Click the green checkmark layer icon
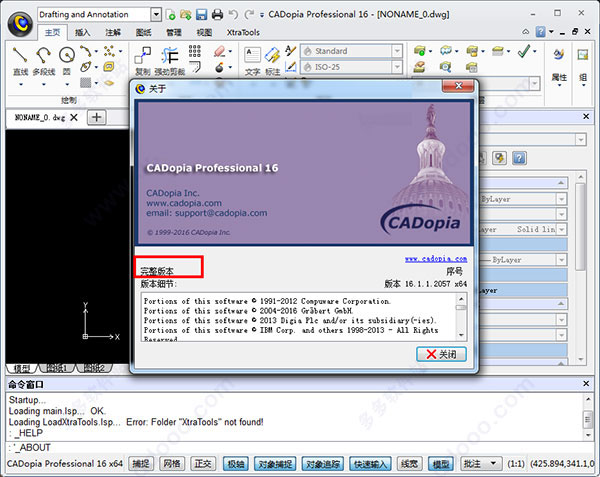 [x=524, y=51]
